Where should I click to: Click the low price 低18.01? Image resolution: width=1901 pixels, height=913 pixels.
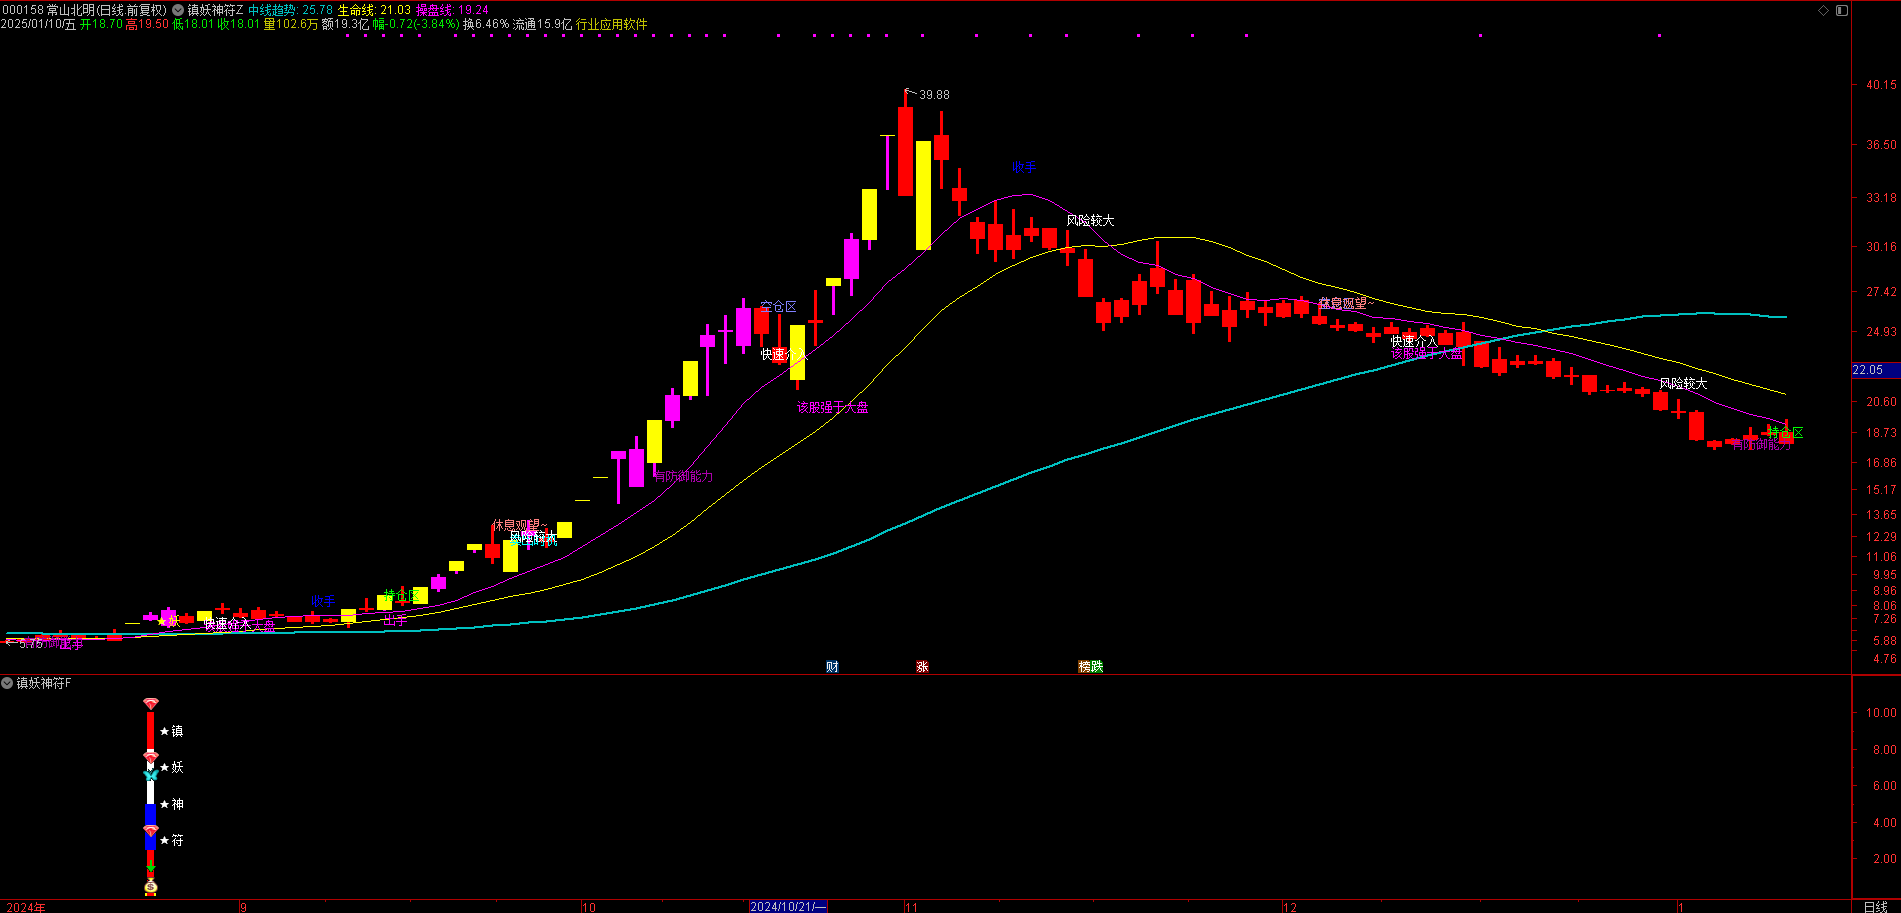pos(193,24)
